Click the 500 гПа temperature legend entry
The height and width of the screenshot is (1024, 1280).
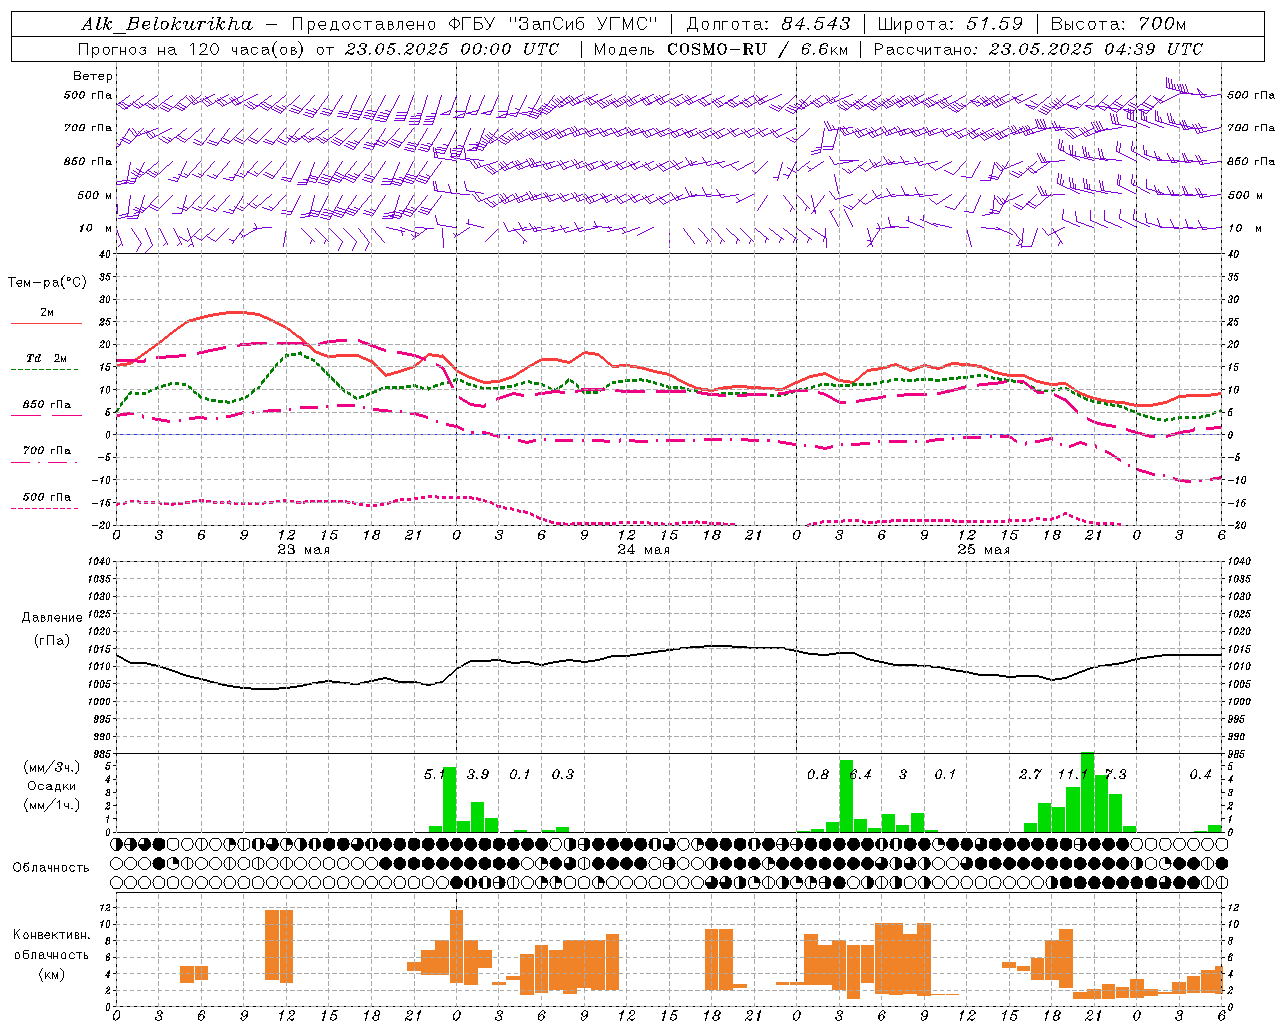47,497
